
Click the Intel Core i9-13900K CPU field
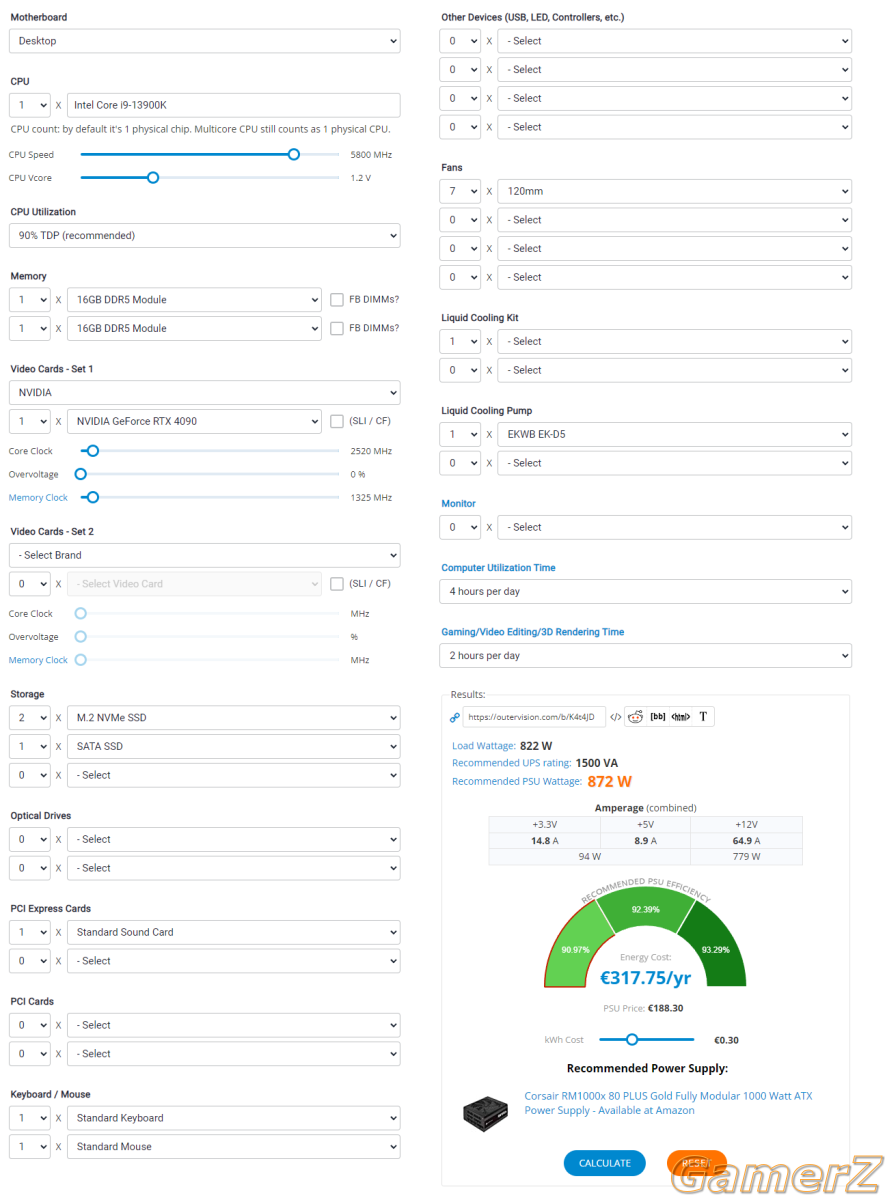pos(233,105)
